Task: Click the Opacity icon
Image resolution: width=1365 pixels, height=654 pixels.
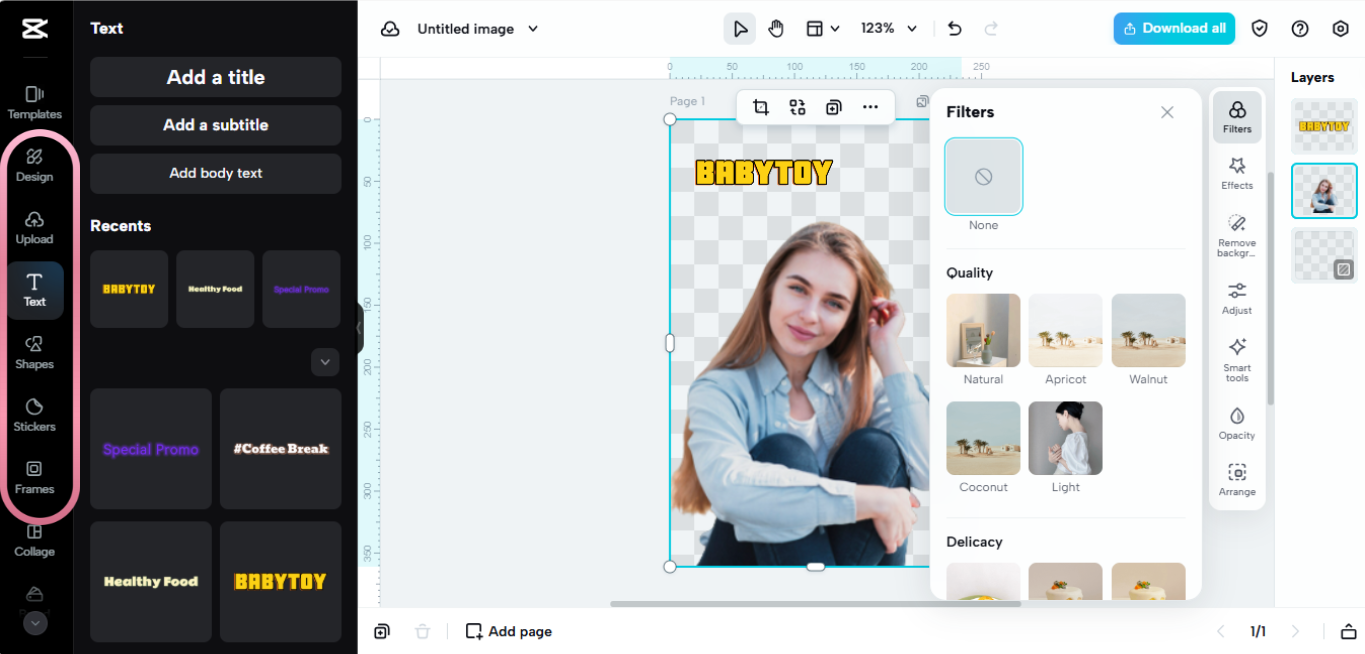Action: [1237, 423]
